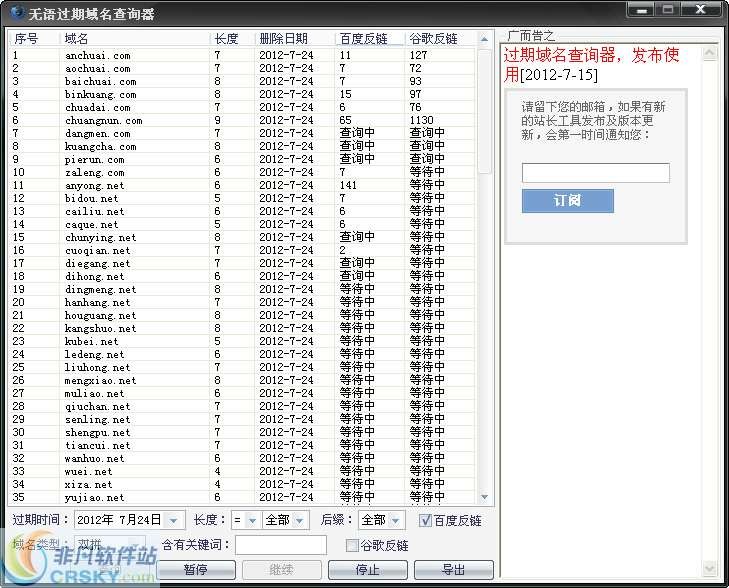Select the ledeng.net domain
Viewport: 729px width, 588px height.
coord(94,355)
